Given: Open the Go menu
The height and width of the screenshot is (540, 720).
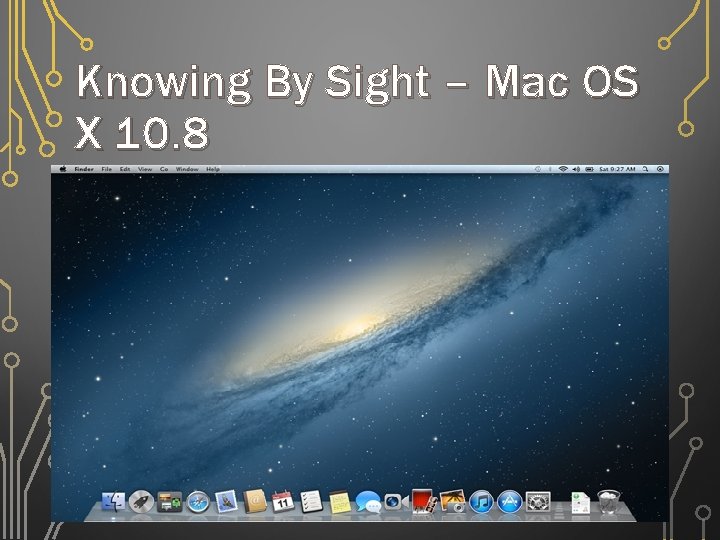Looking at the screenshot, I should pos(164,169).
